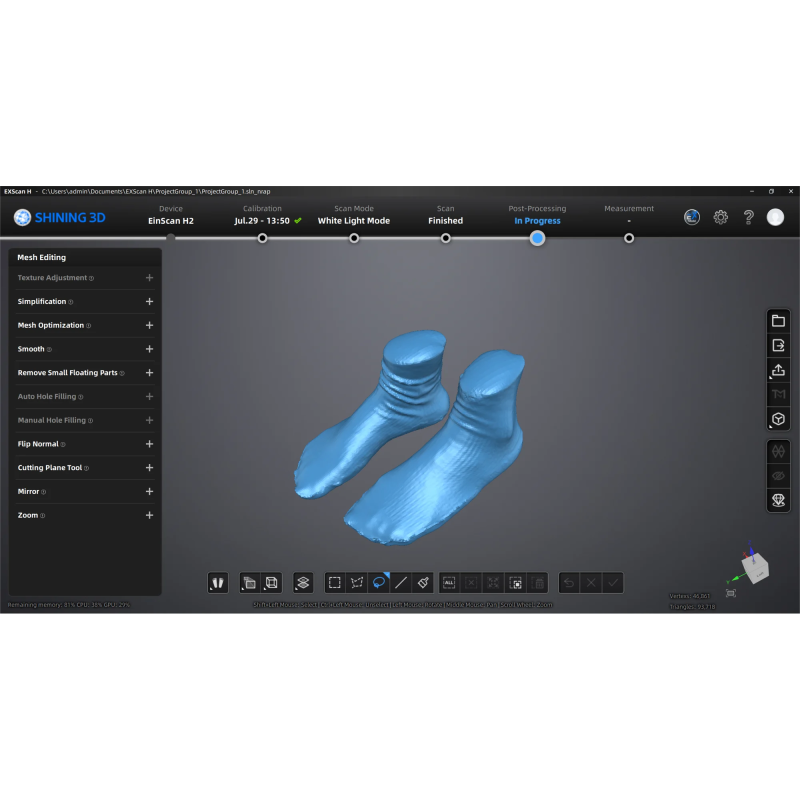Click the Scan Mode workflow progress dot
This screenshot has width=800, height=800.
[x=354, y=238]
